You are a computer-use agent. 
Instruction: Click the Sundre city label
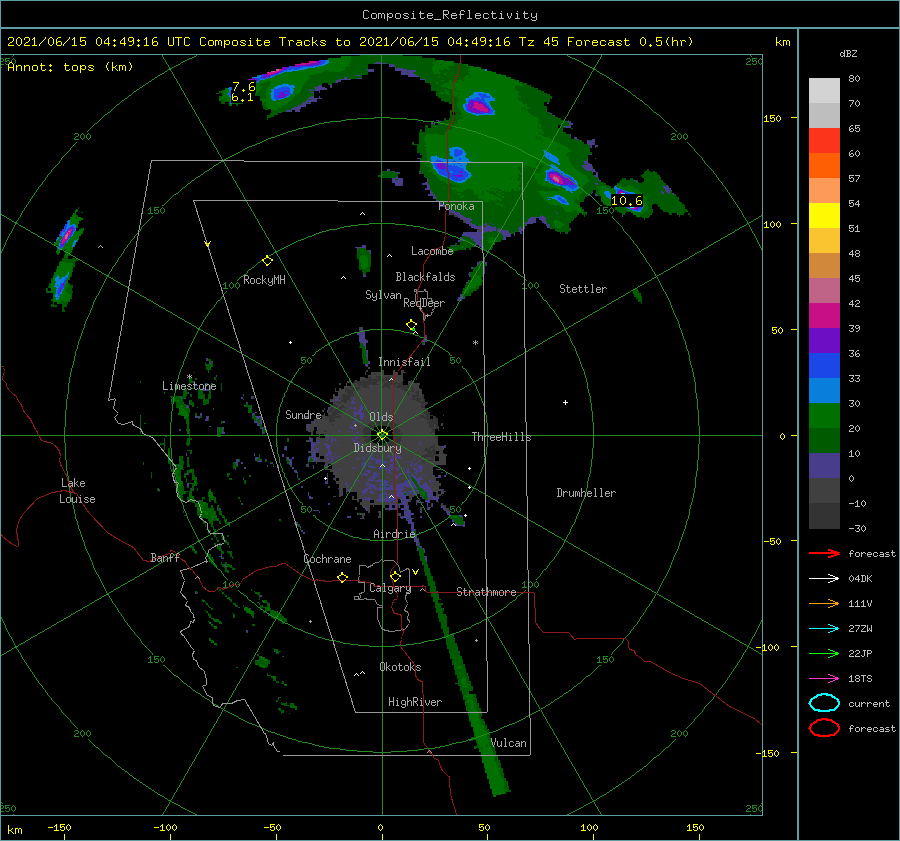click(x=303, y=415)
